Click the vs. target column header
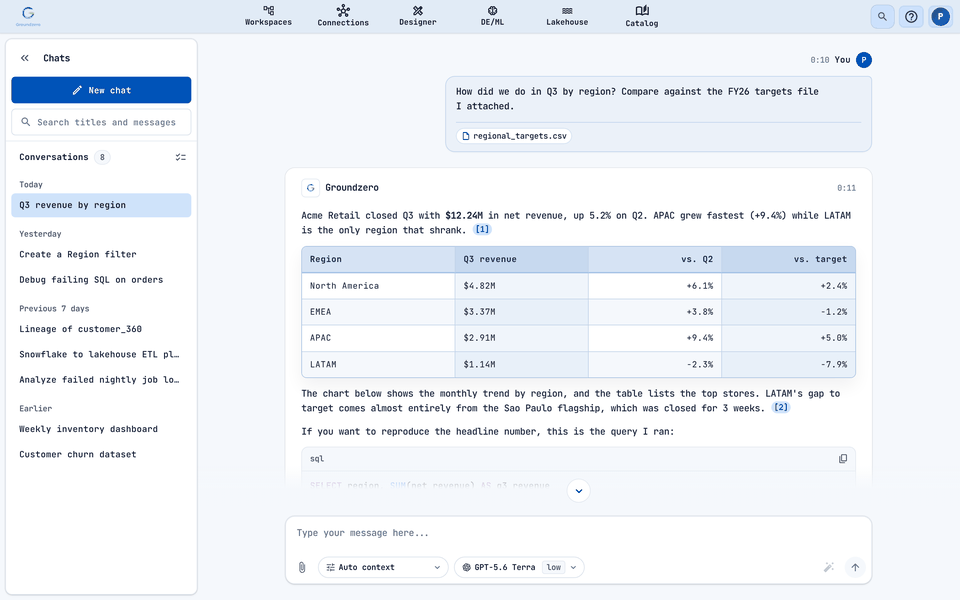 pos(789,260)
